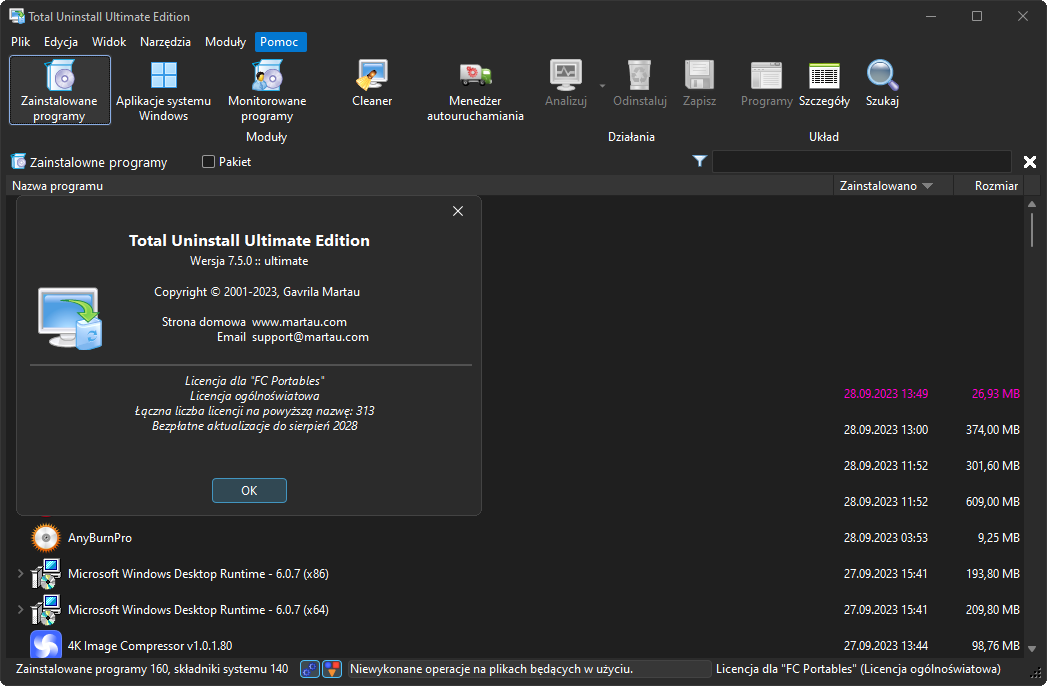The image size is (1047, 686).
Task: Open the Plik menu
Action: pyautogui.click(x=21, y=41)
